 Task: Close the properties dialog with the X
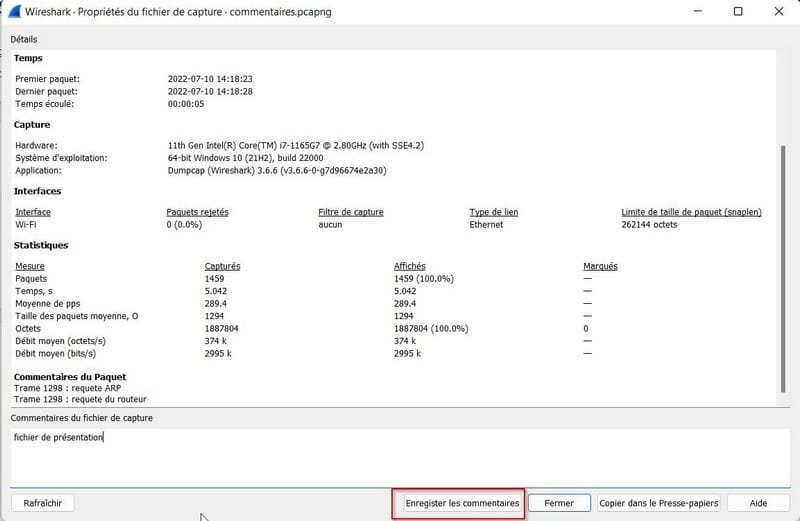pyautogui.click(x=782, y=12)
